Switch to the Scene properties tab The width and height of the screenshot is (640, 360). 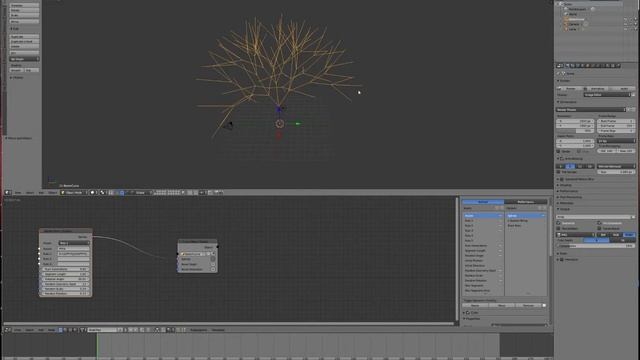click(x=578, y=65)
